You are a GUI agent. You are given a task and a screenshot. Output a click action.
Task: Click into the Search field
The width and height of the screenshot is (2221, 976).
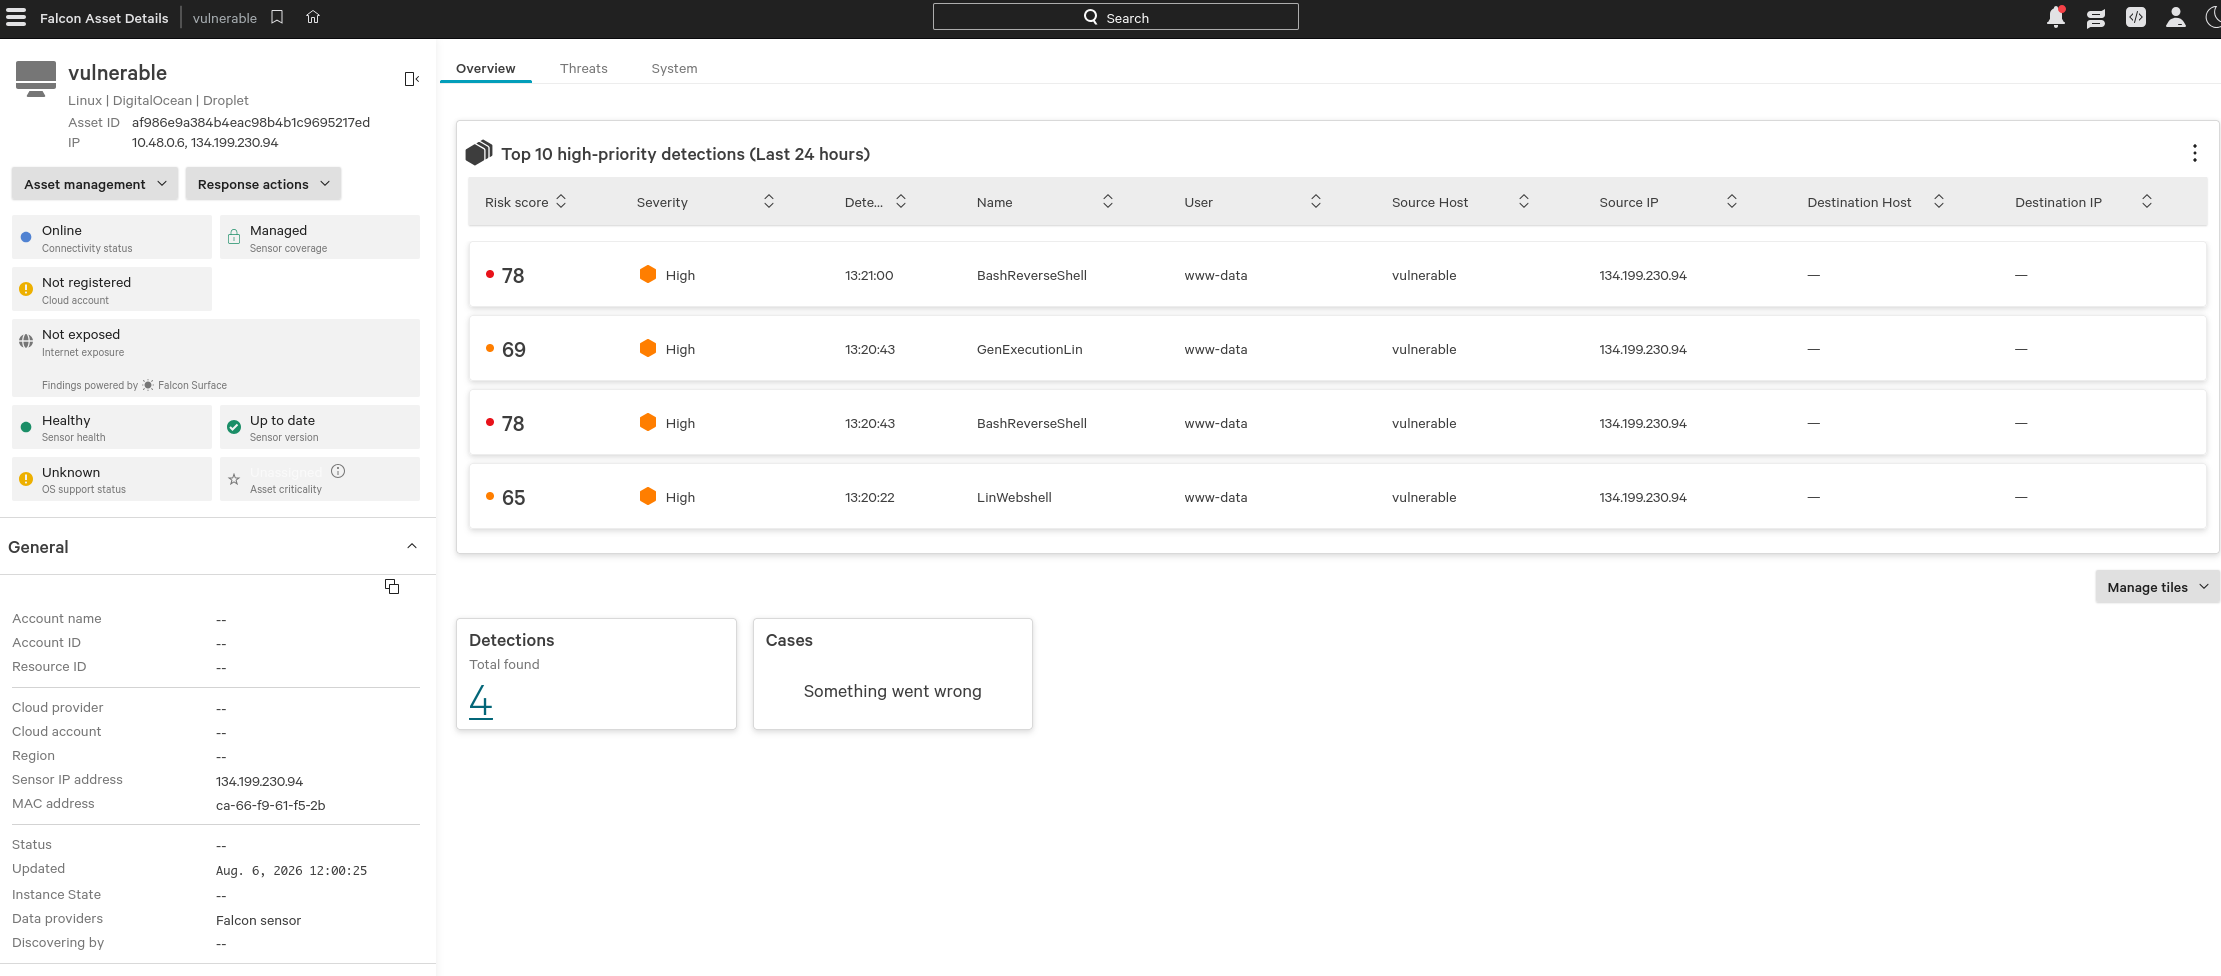(x=1116, y=17)
